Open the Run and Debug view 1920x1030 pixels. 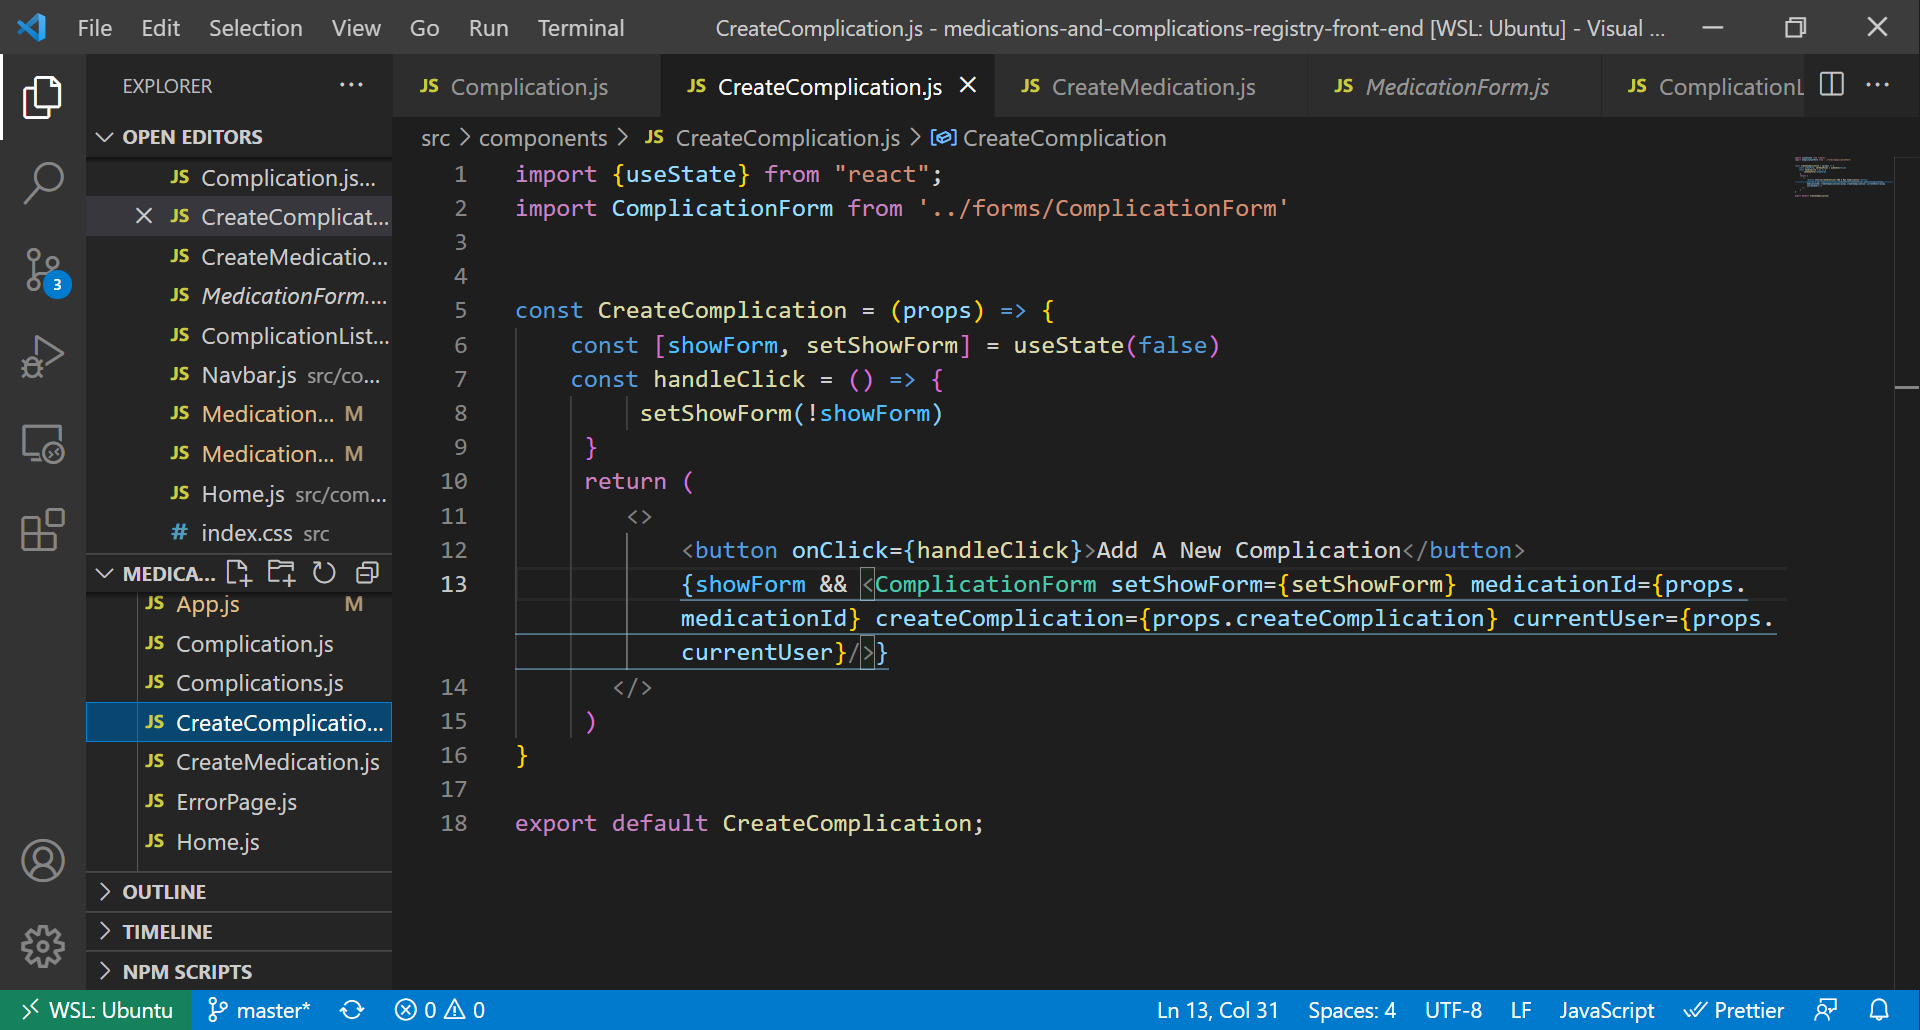42,357
